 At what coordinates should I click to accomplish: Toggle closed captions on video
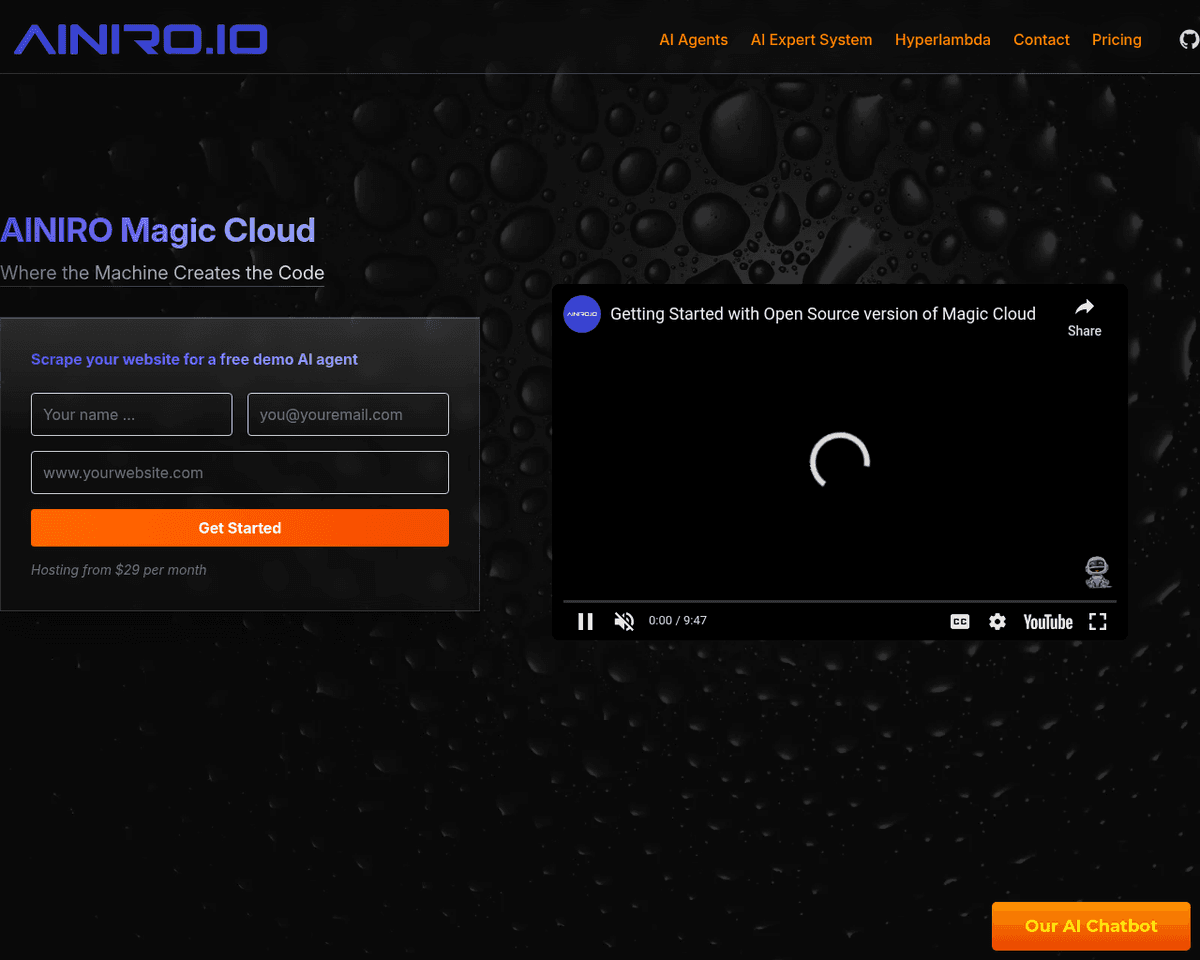tap(959, 621)
